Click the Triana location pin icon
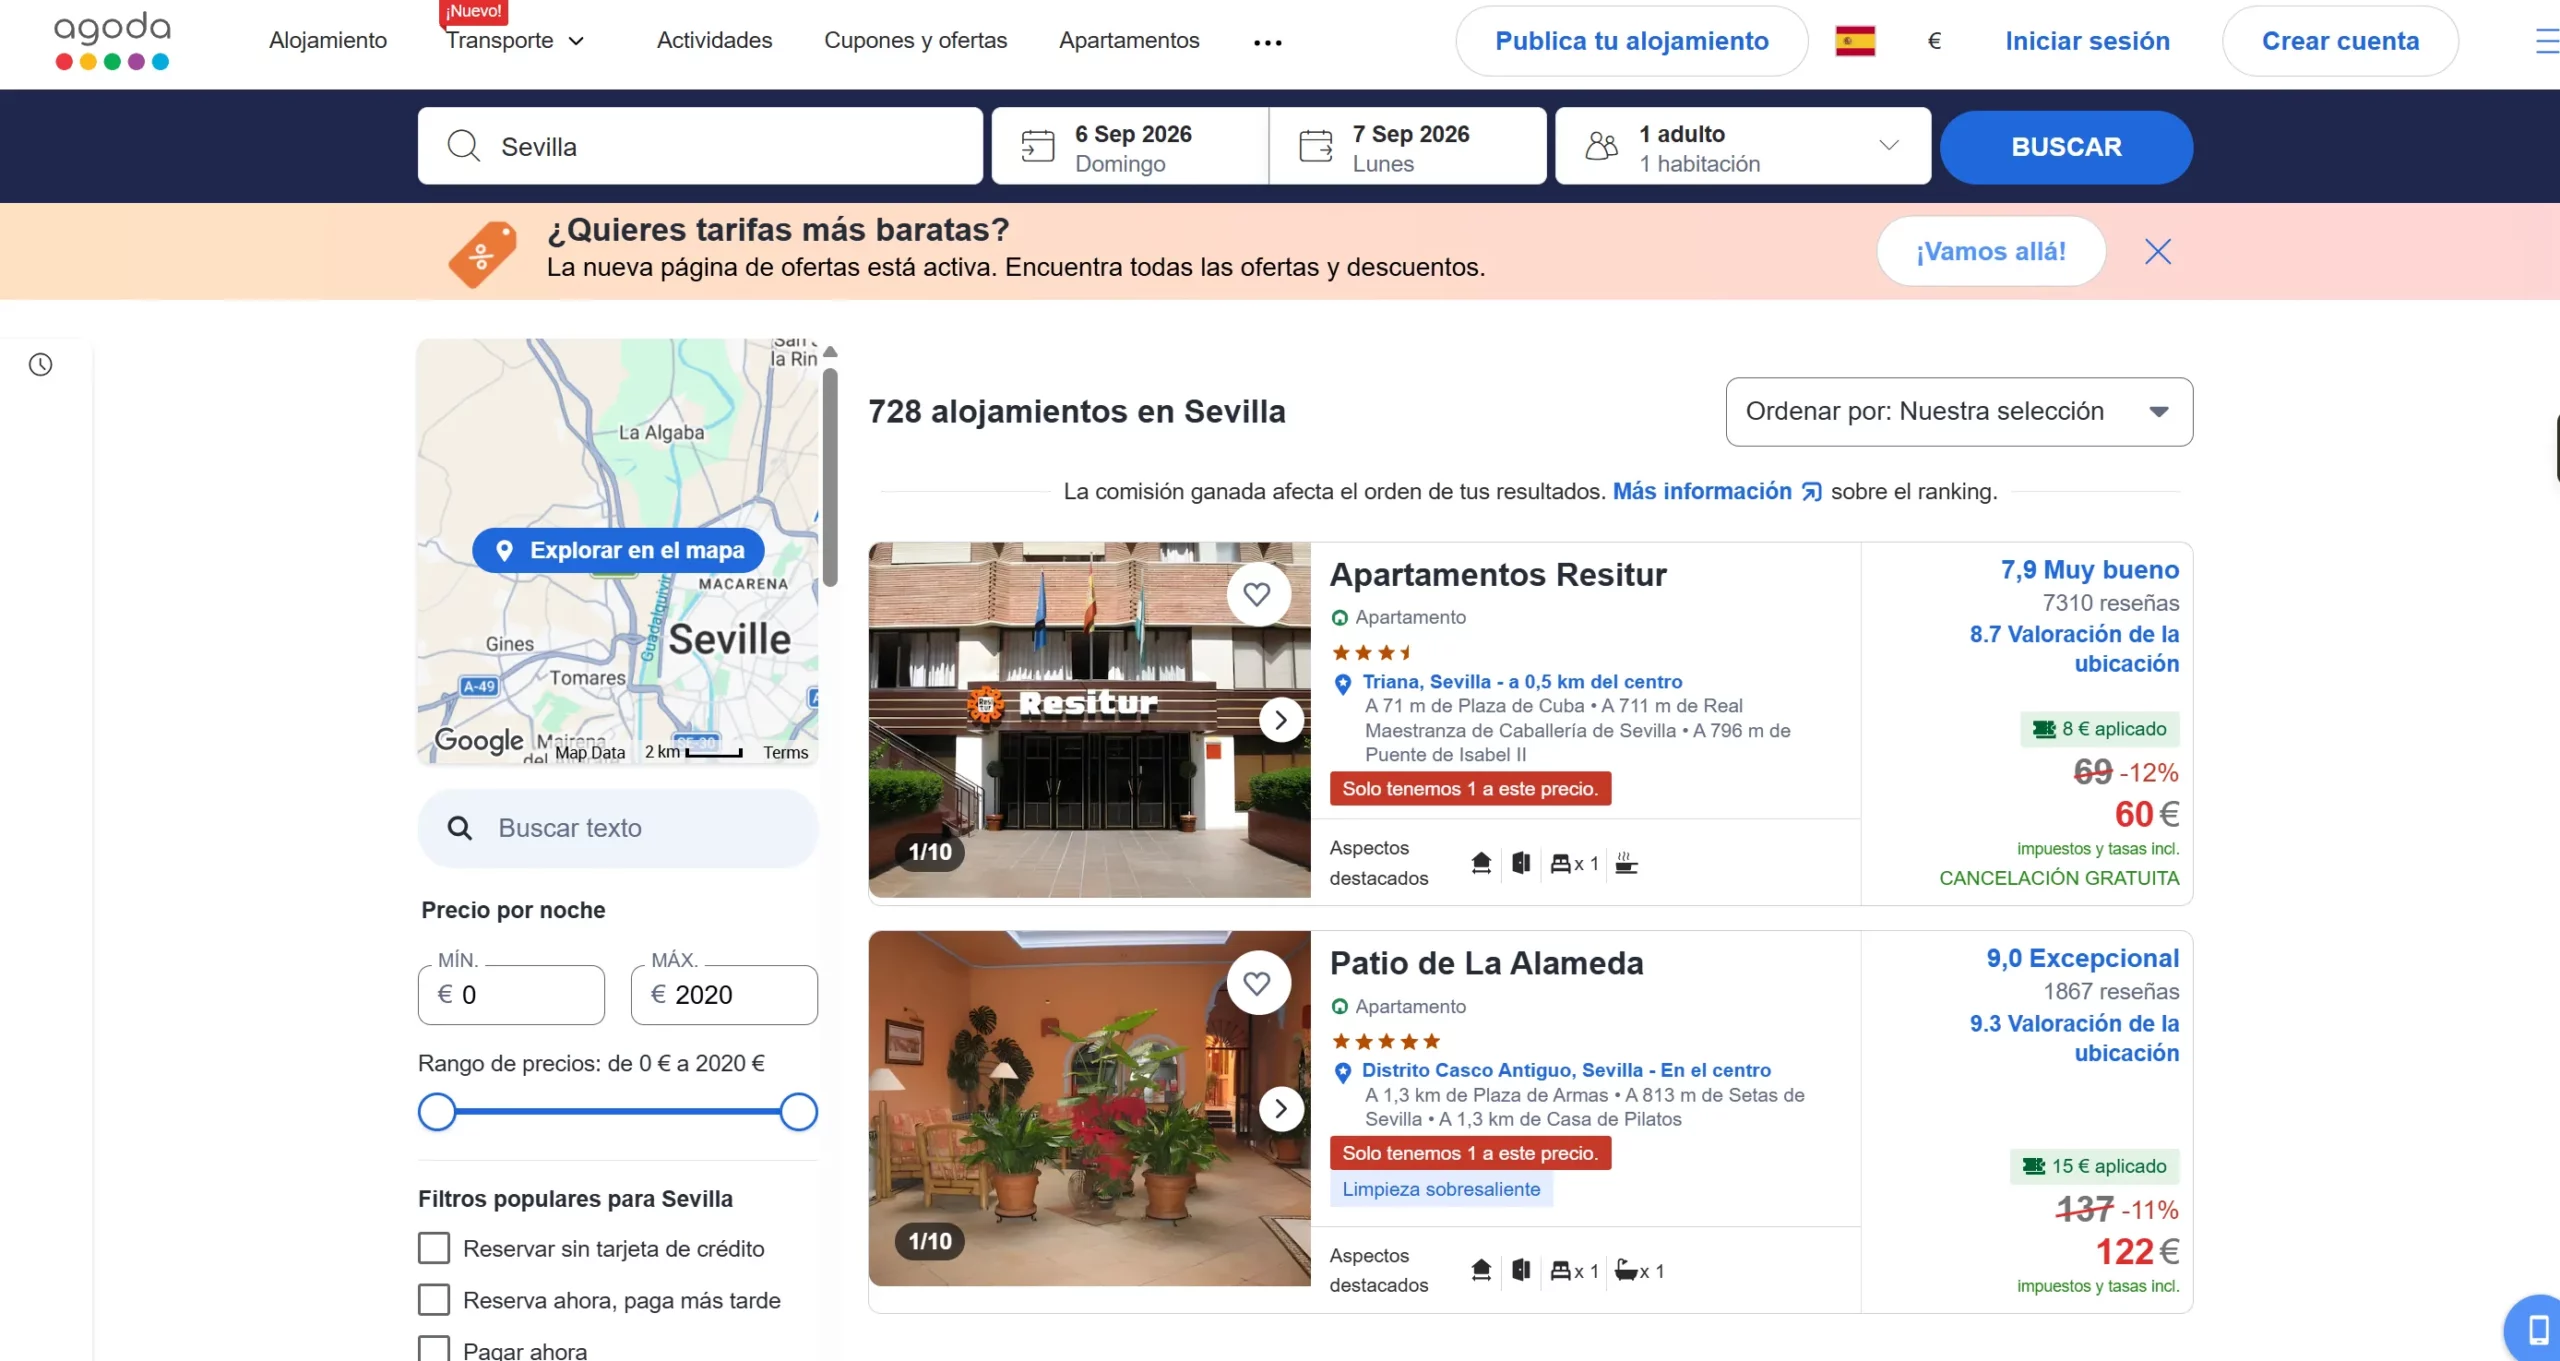The height and width of the screenshot is (1361, 2560). (1343, 684)
